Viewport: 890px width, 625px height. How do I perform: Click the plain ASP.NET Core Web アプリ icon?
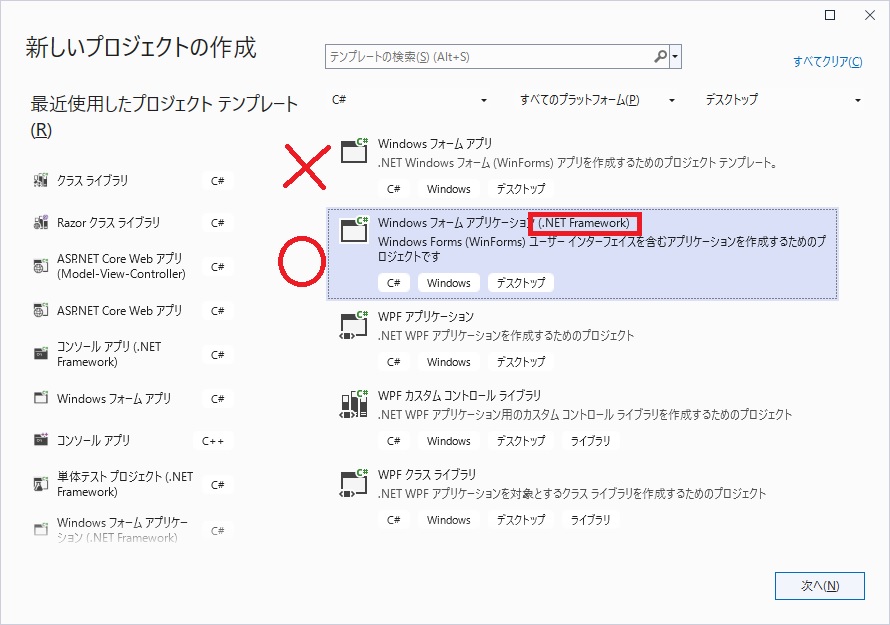41,311
